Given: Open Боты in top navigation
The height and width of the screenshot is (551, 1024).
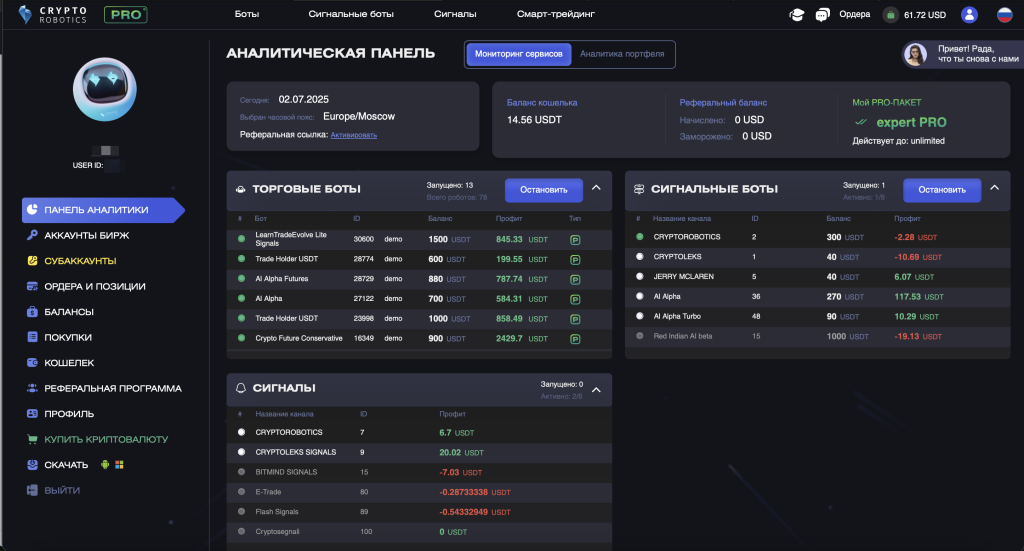Looking at the screenshot, I should point(247,14).
